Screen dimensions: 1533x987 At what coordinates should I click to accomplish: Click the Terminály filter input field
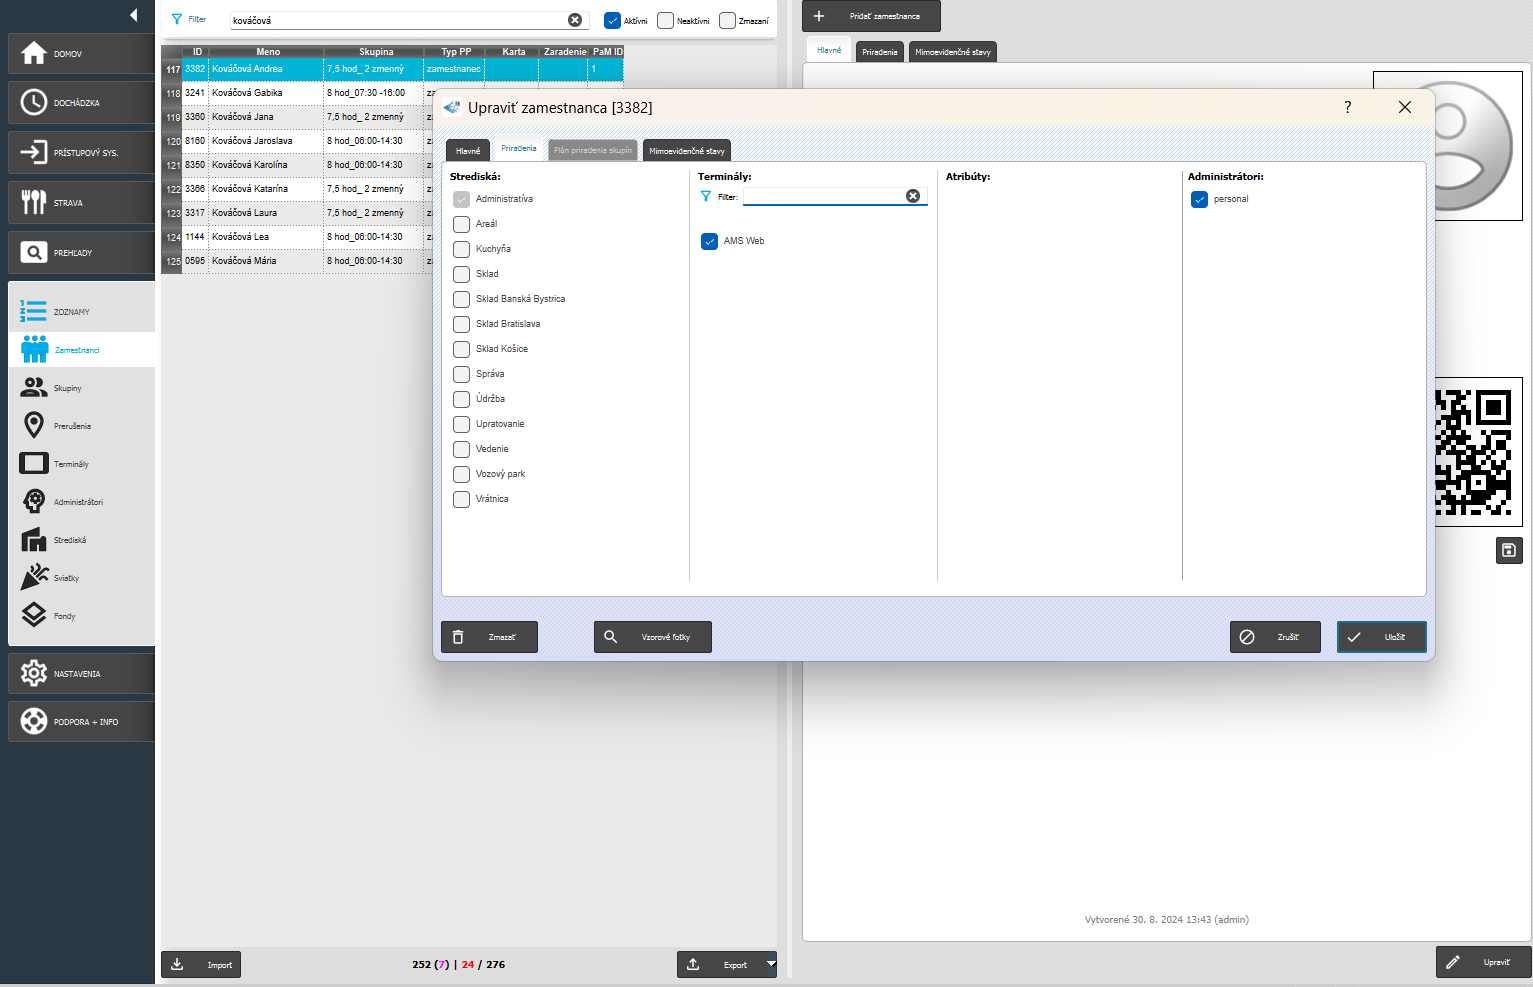[x=823, y=197]
